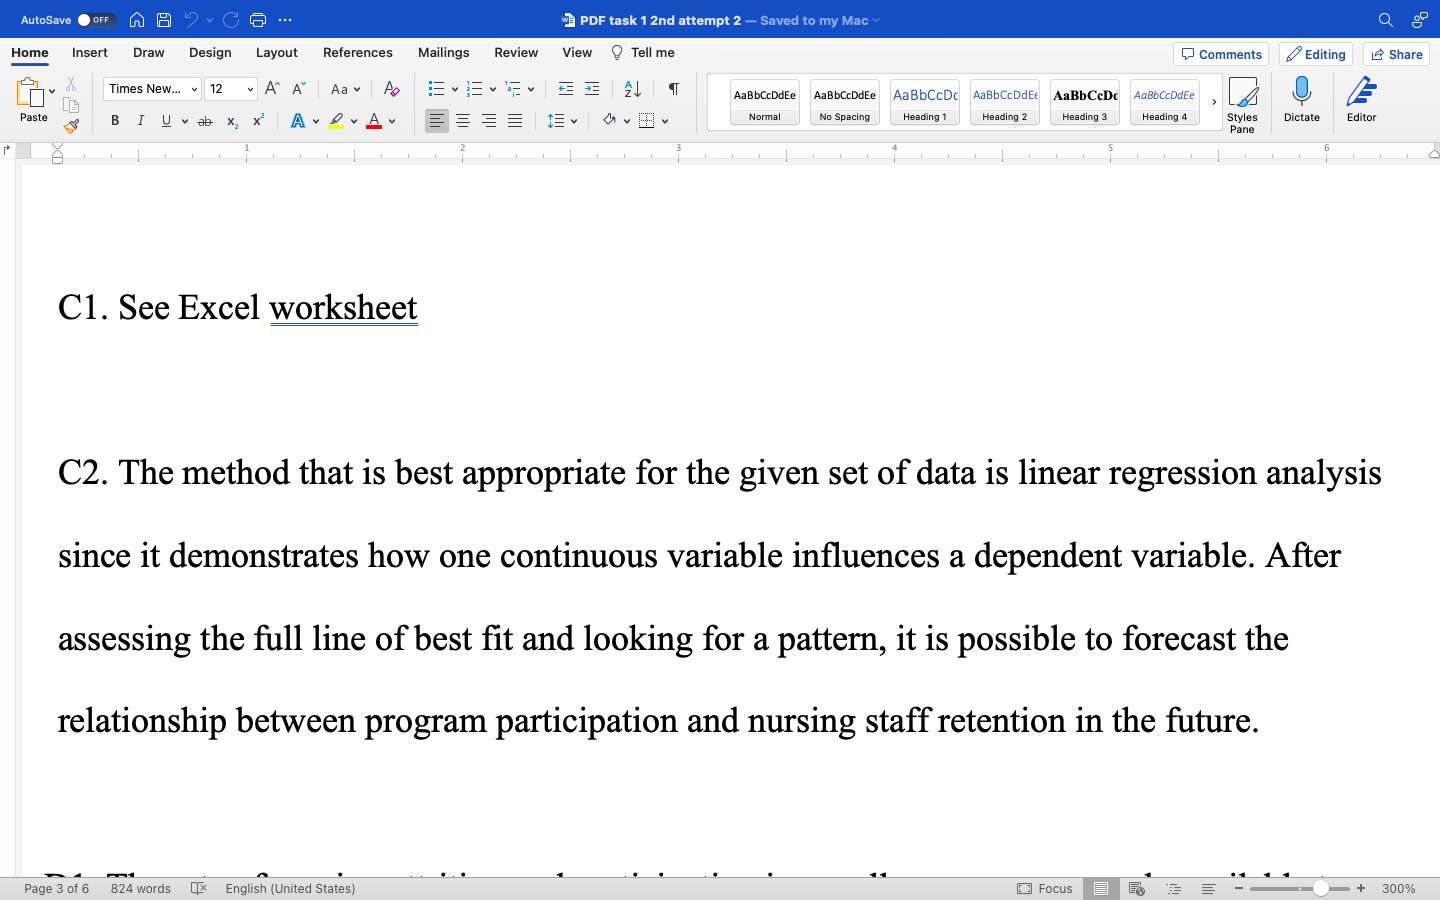
Task: Expand the multilevel list options
Action: [531, 89]
